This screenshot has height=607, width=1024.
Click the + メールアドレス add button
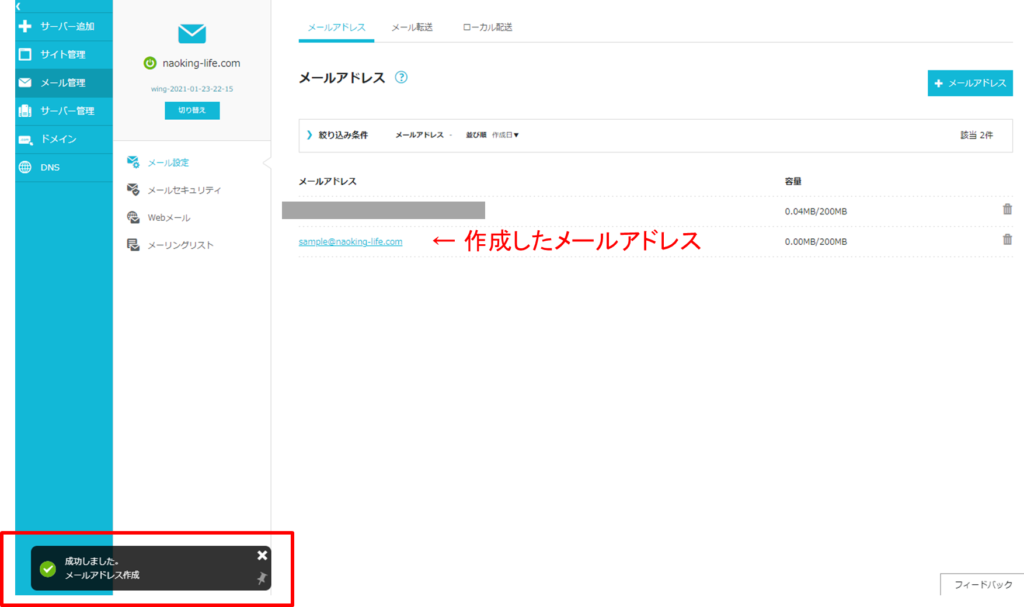pyautogui.click(x=970, y=83)
